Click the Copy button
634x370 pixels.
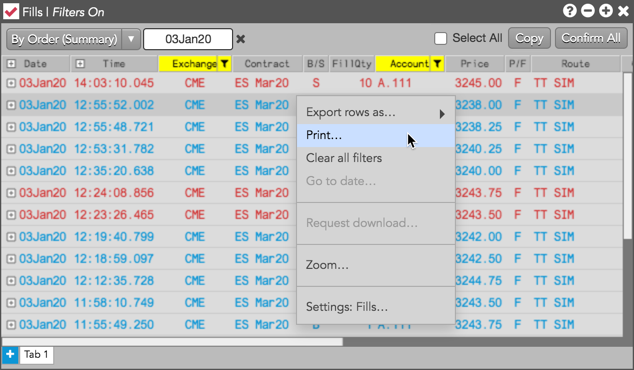coord(529,38)
